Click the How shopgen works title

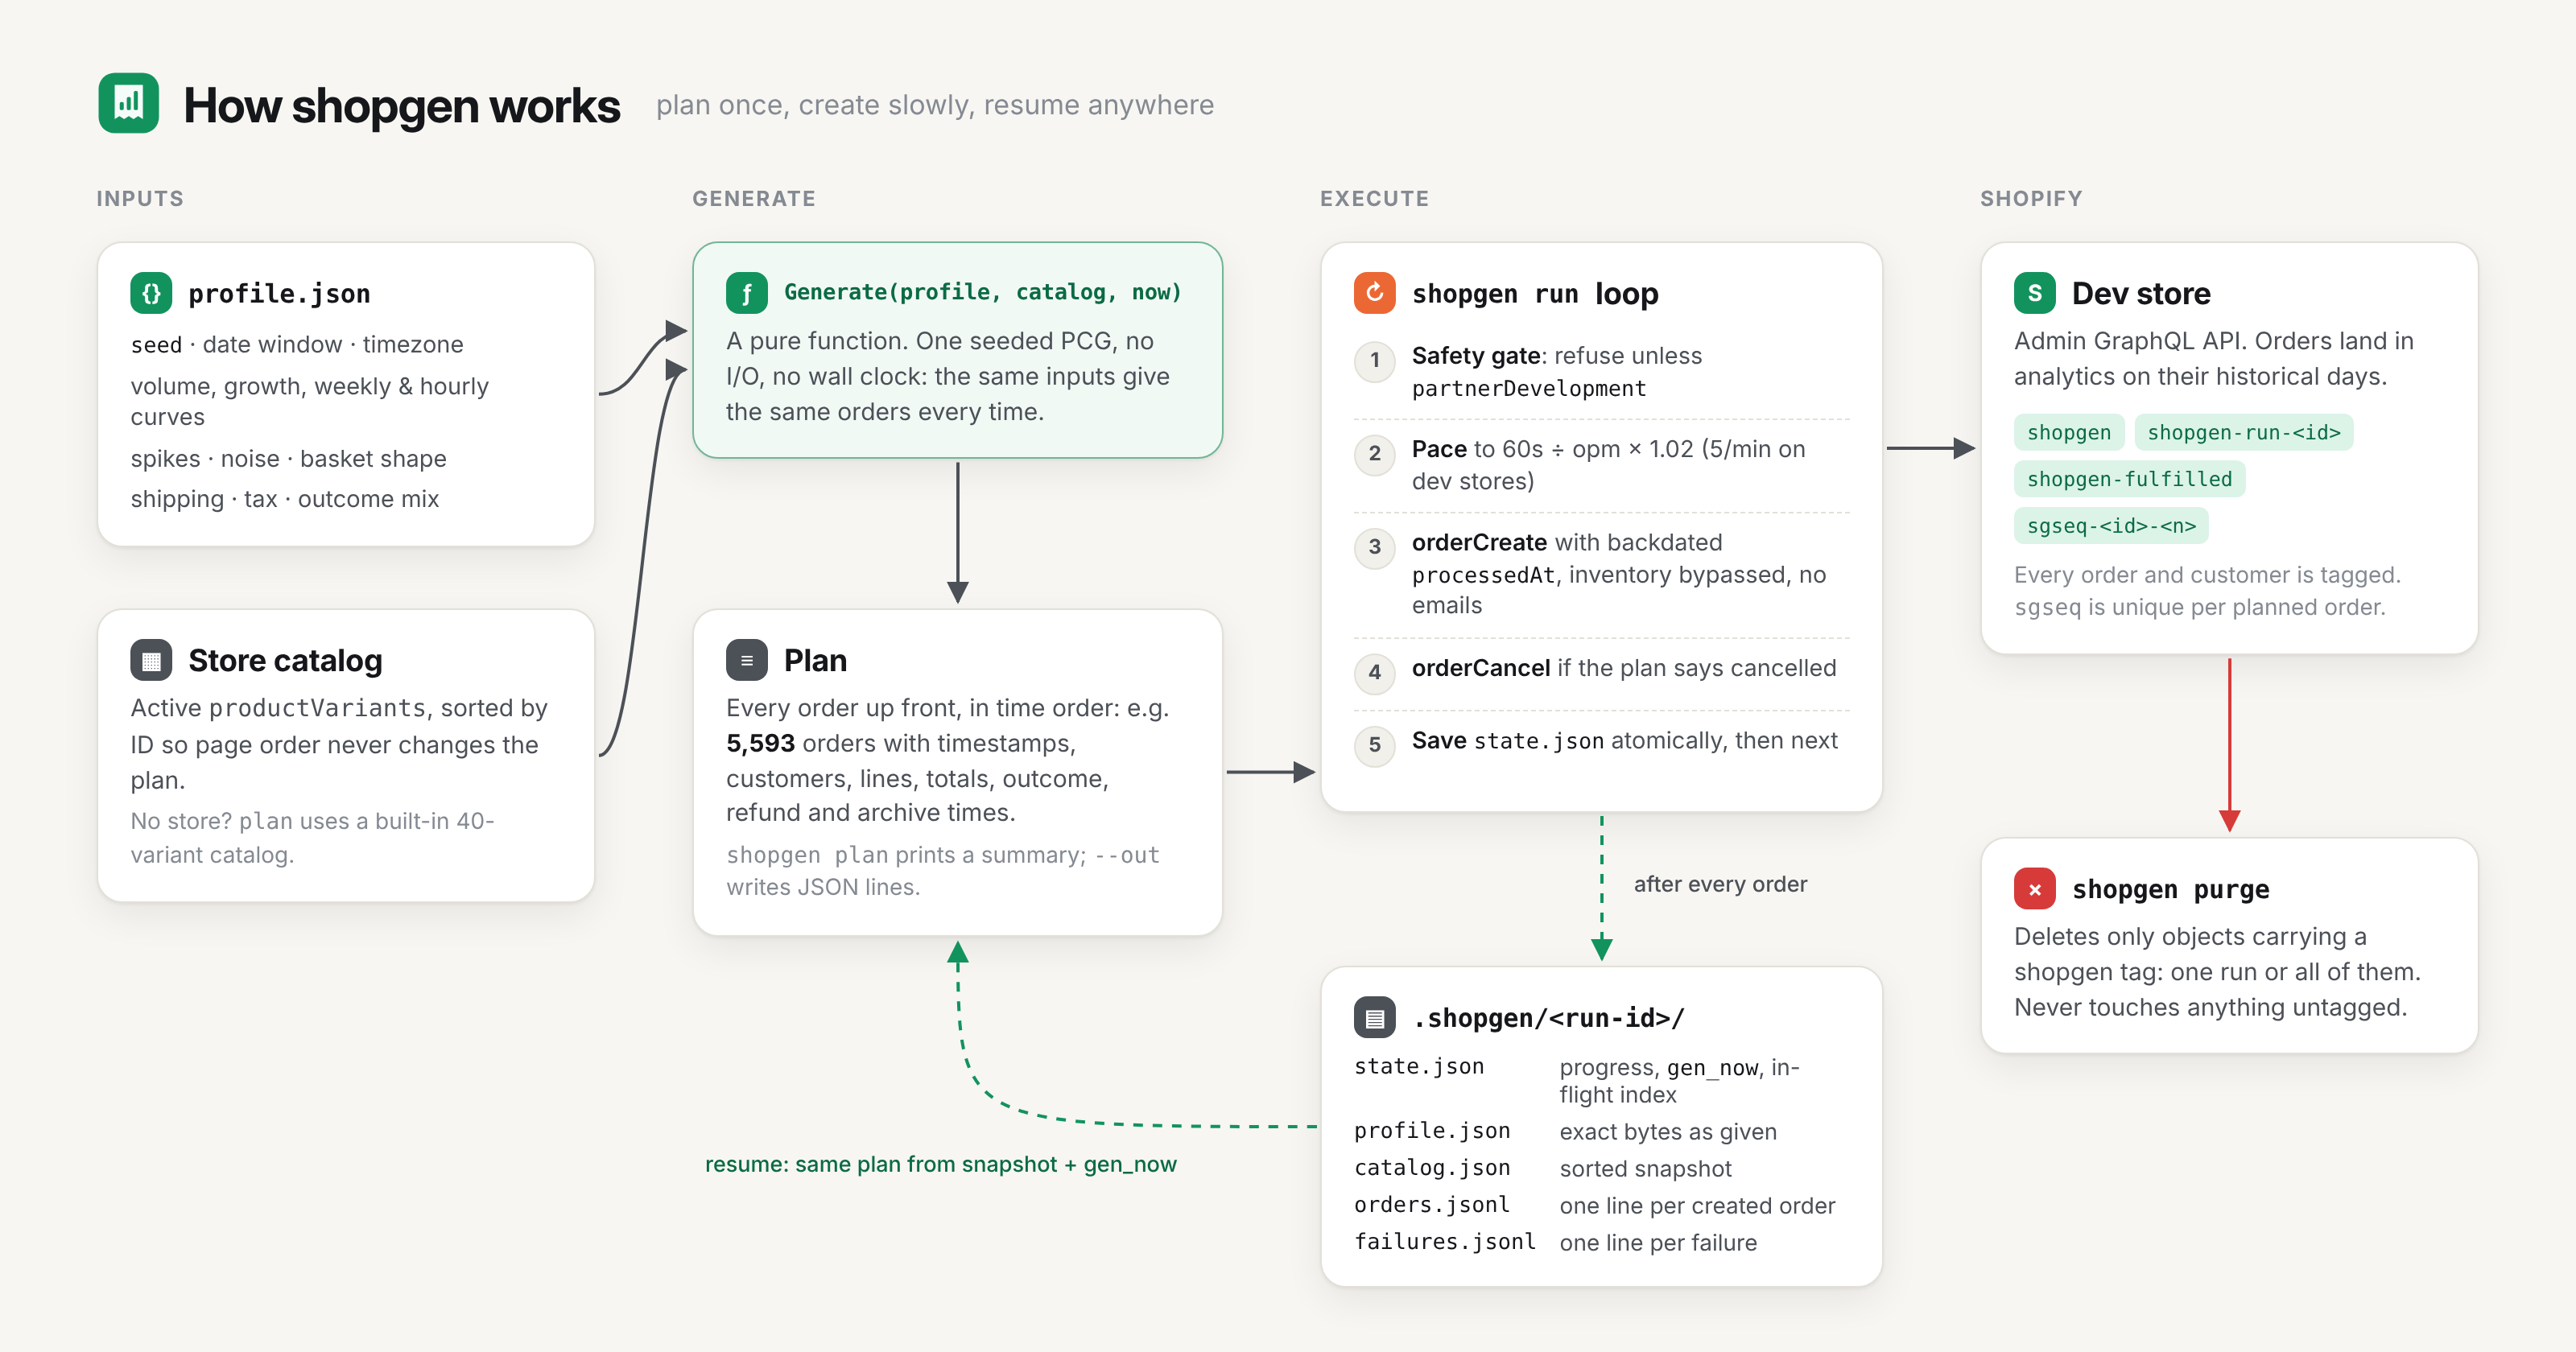pyautogui.click(x=401, y=105)
